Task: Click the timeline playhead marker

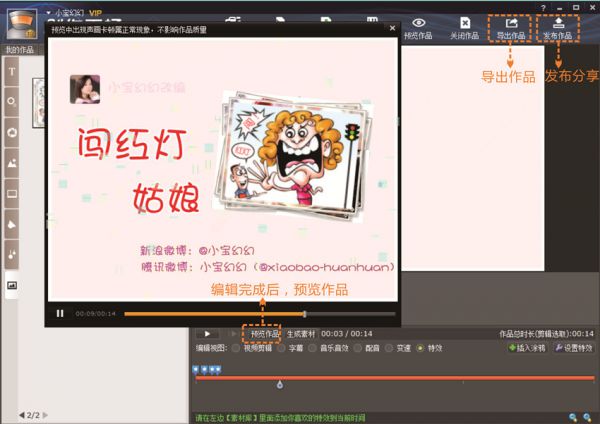Action: coord(280,384)
